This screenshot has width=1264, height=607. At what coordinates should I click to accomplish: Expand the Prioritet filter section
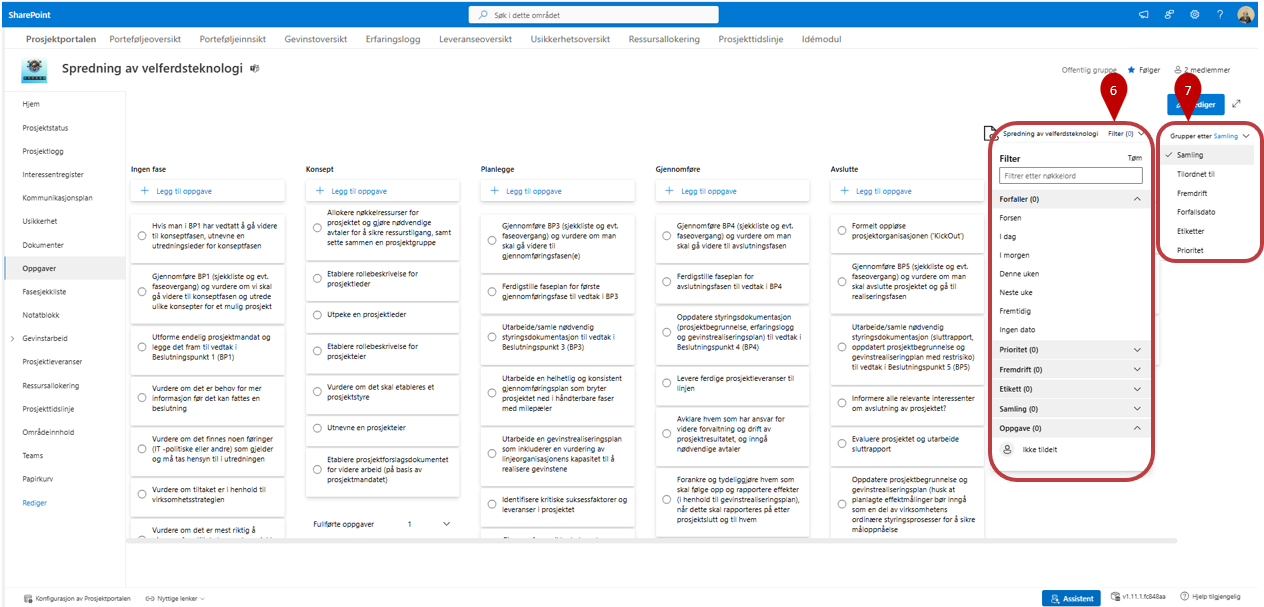click(x=1137, y=350)
